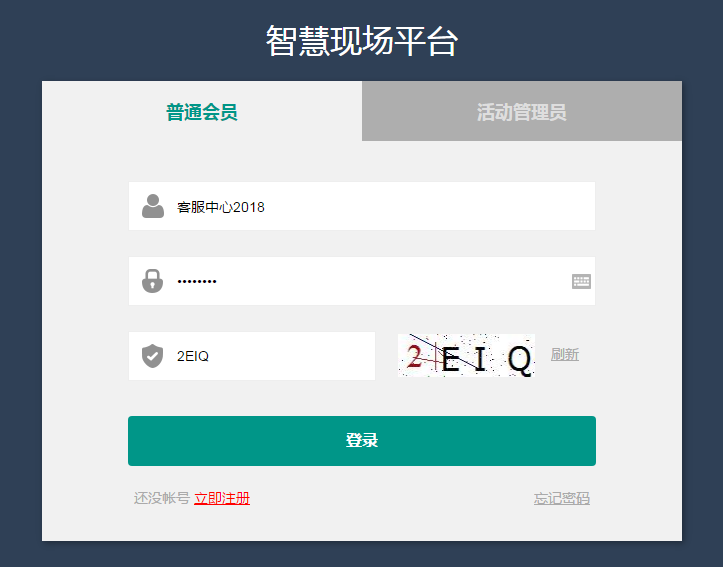Click the letter Q in the captcha image
The image size is (723, 567).
click(x=520, y=360)
